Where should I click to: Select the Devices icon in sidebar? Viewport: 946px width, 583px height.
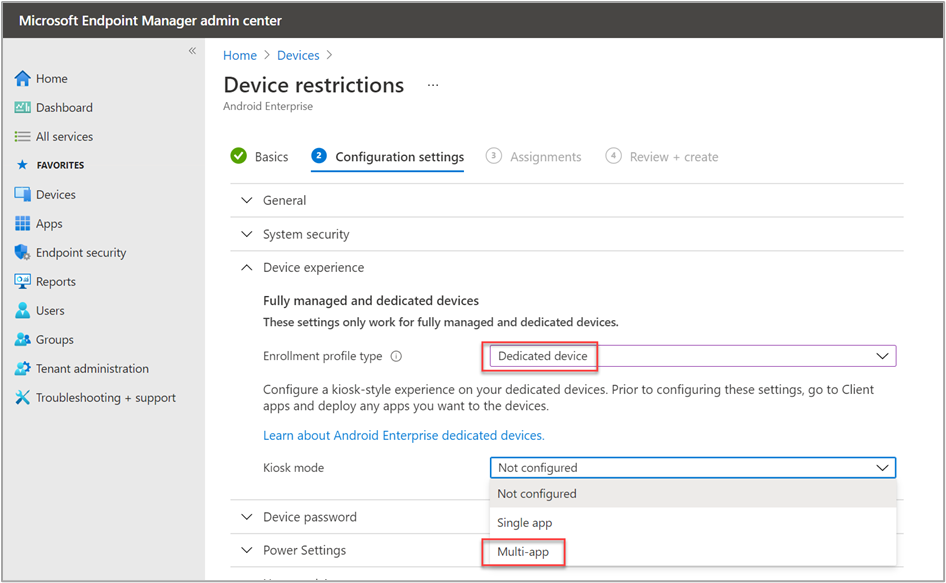coord(23,194)
